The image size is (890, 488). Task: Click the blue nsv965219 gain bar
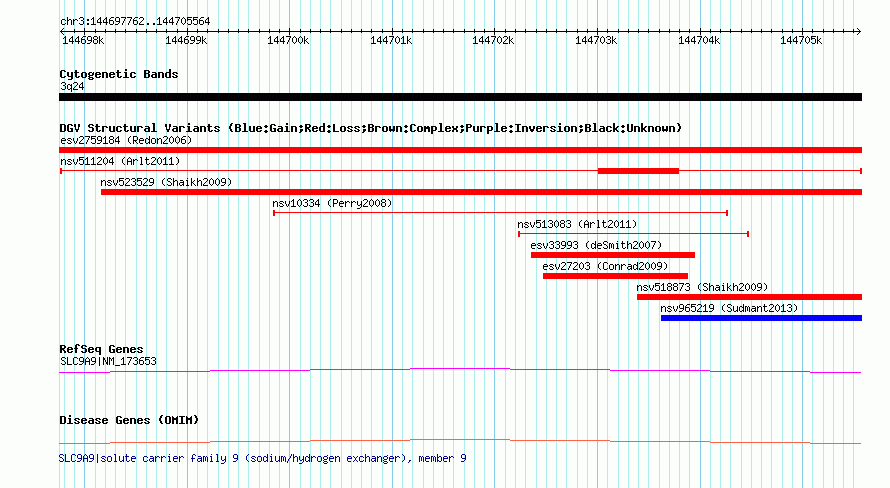click(x=761, y=318)
